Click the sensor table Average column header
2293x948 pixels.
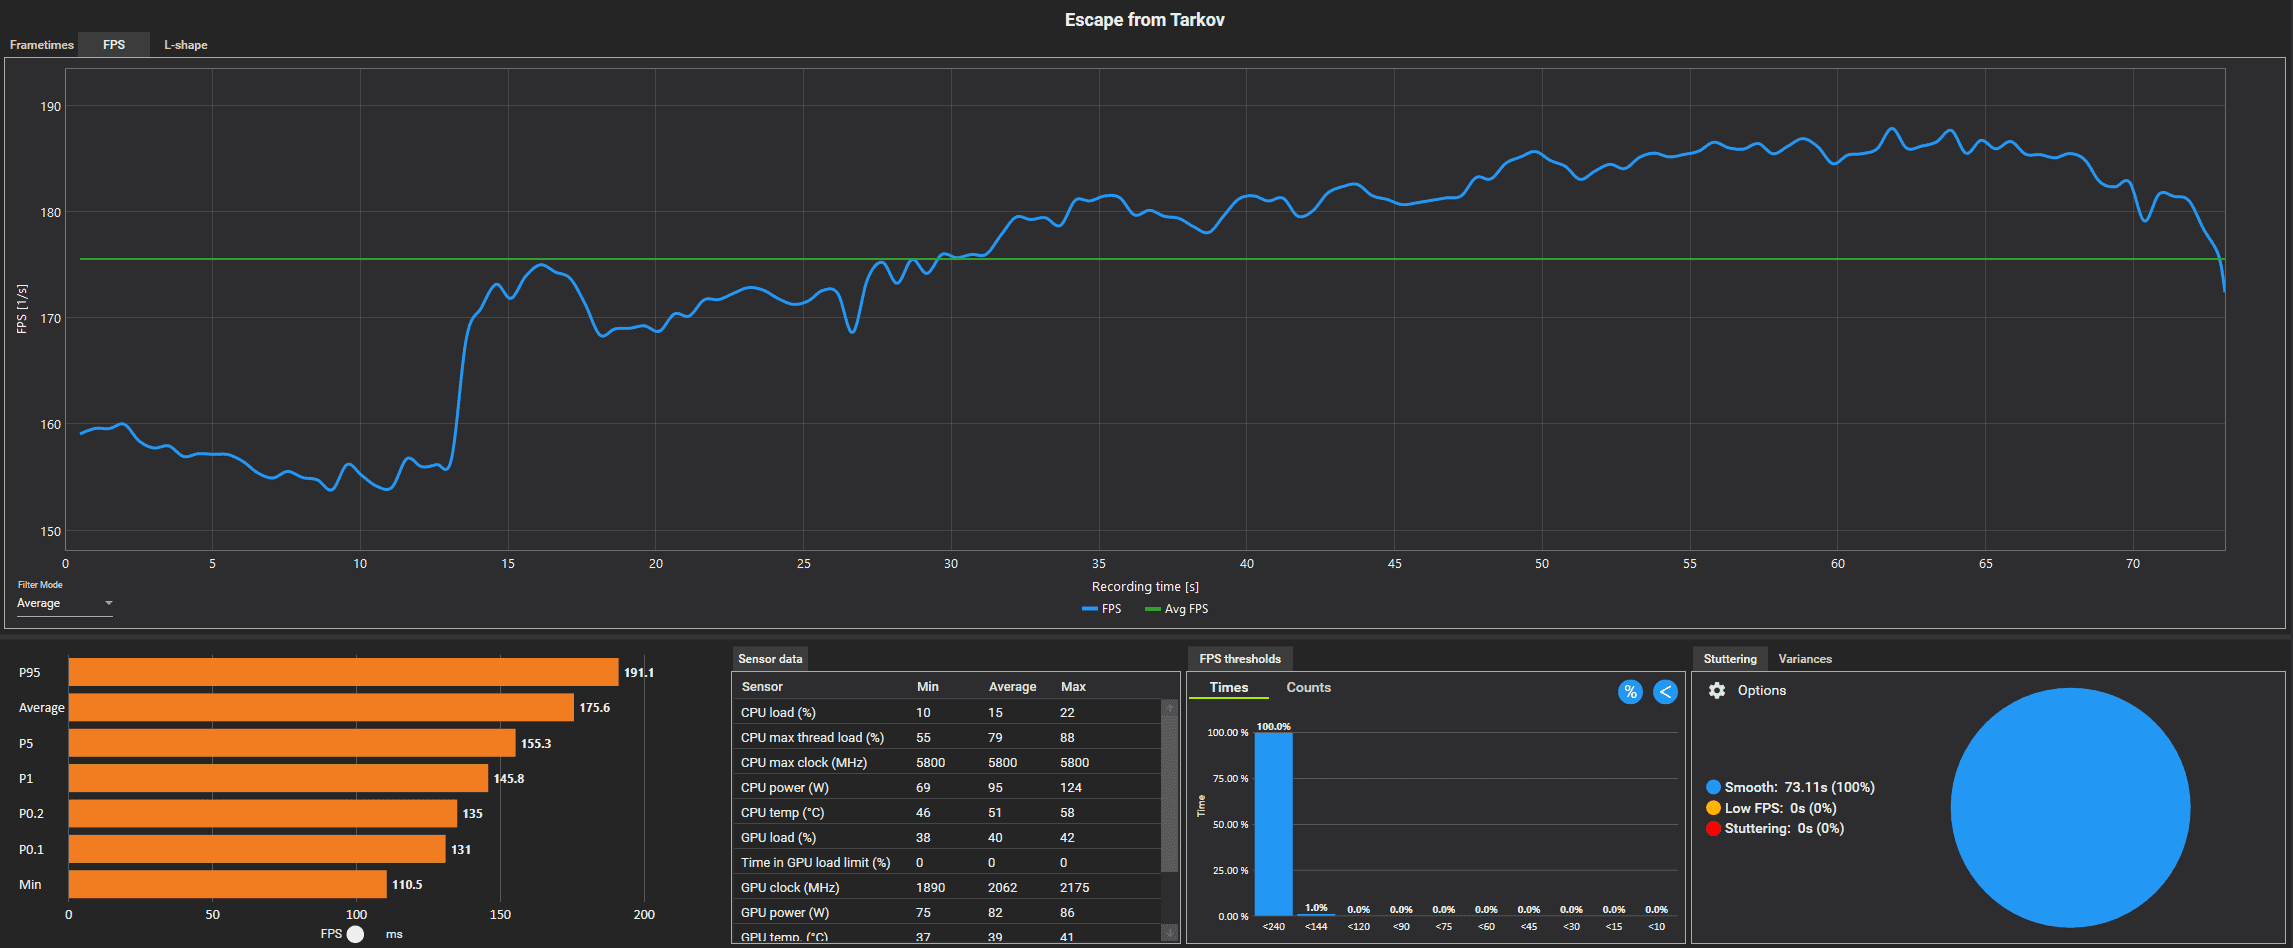click(x=1012, y=687)
